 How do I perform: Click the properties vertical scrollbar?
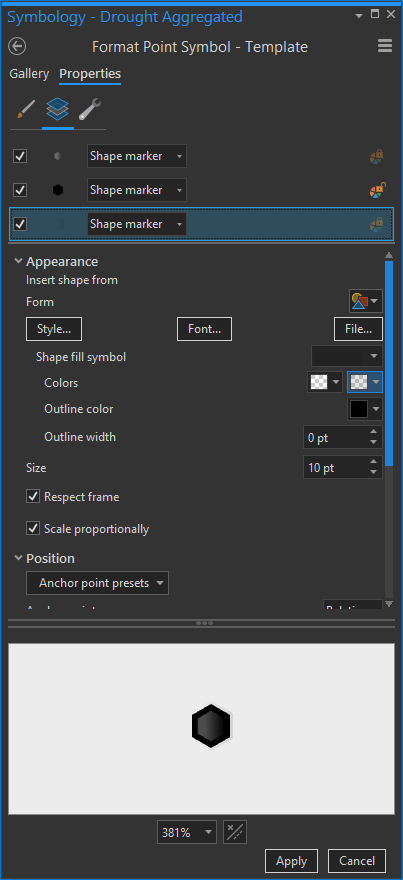pyautogui.click(x=389, y=361)
